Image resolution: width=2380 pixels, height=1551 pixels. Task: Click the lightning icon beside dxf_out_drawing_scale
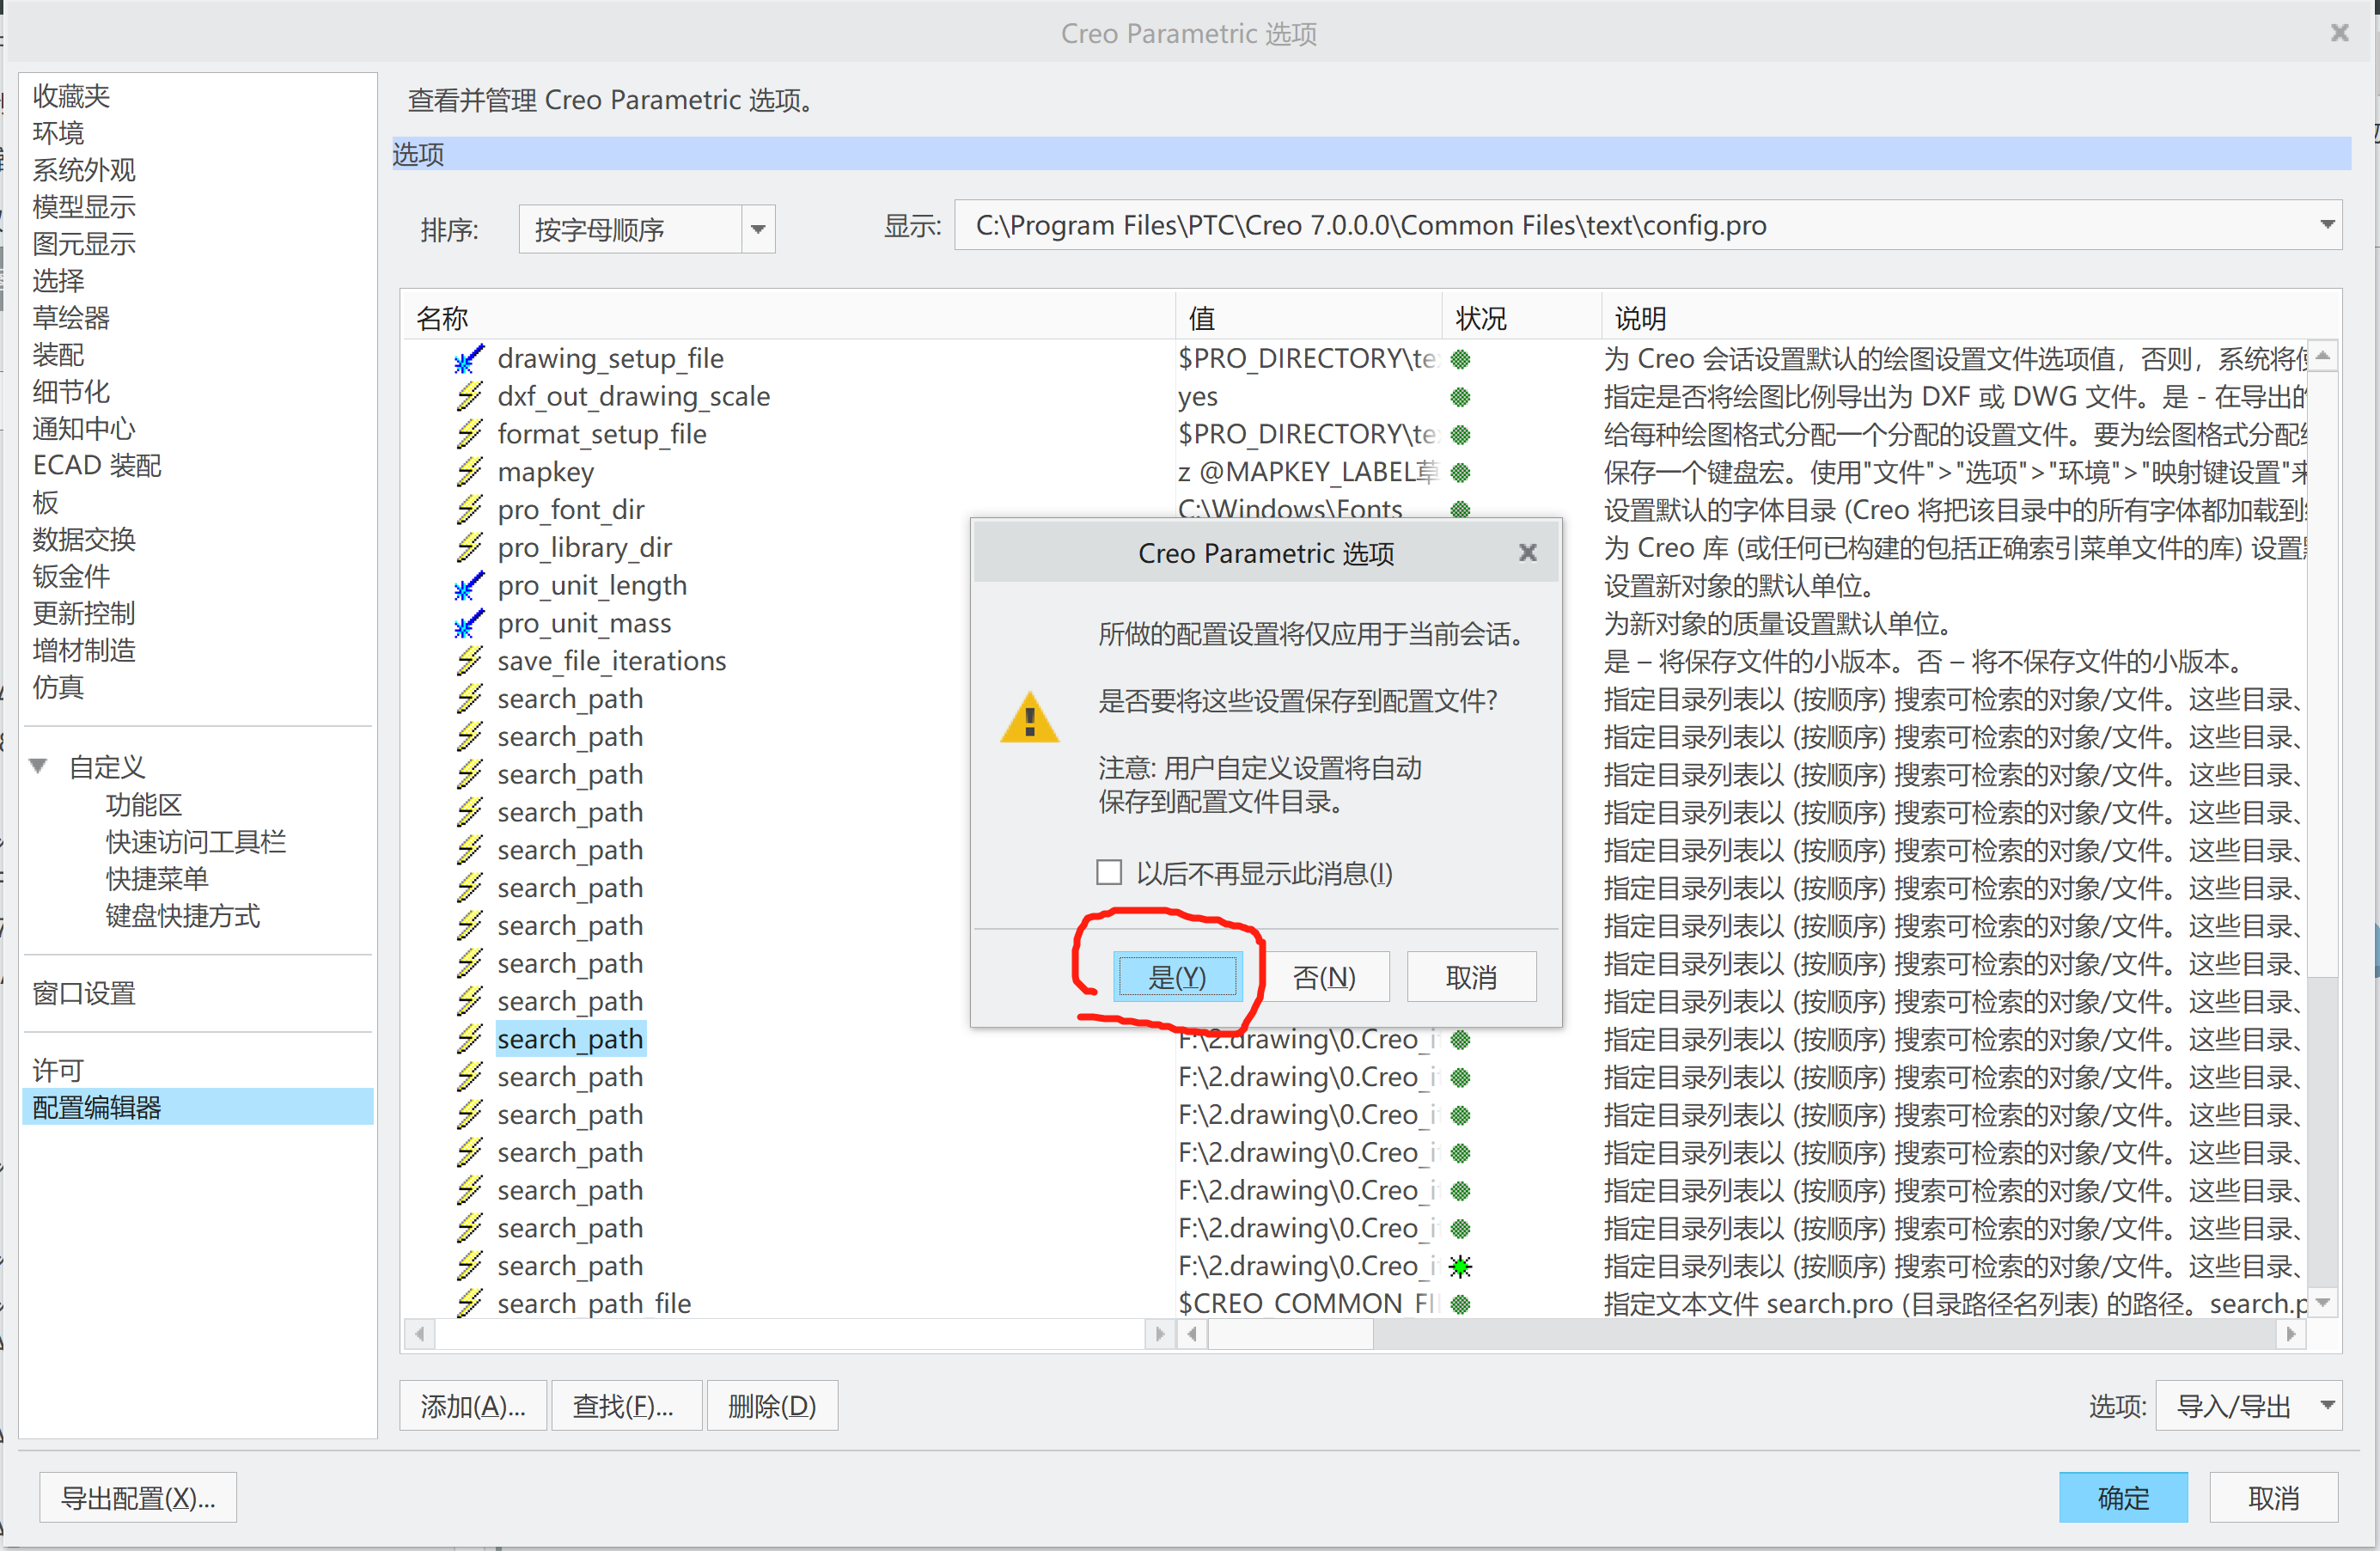(x=469, y=397)
